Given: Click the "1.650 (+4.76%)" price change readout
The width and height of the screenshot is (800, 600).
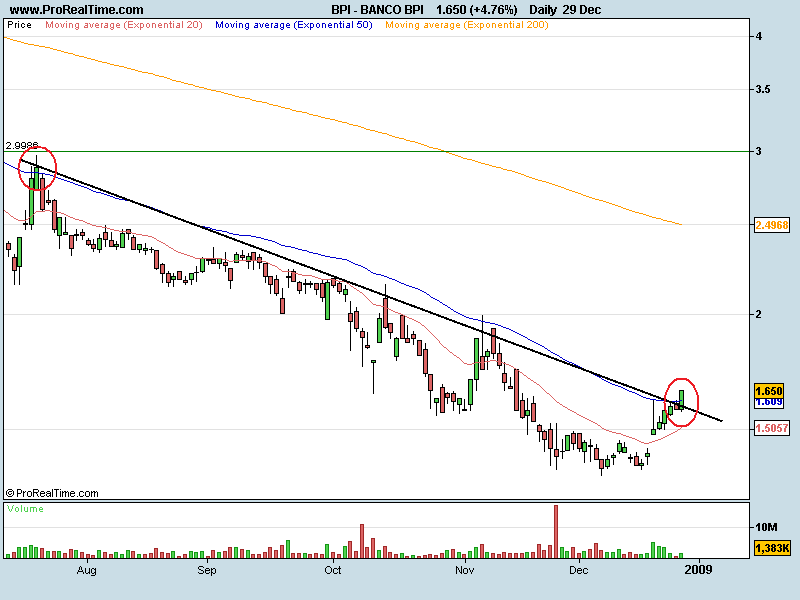Looking at the screenshot, I should pyautogui.click(x=477, y=10).
